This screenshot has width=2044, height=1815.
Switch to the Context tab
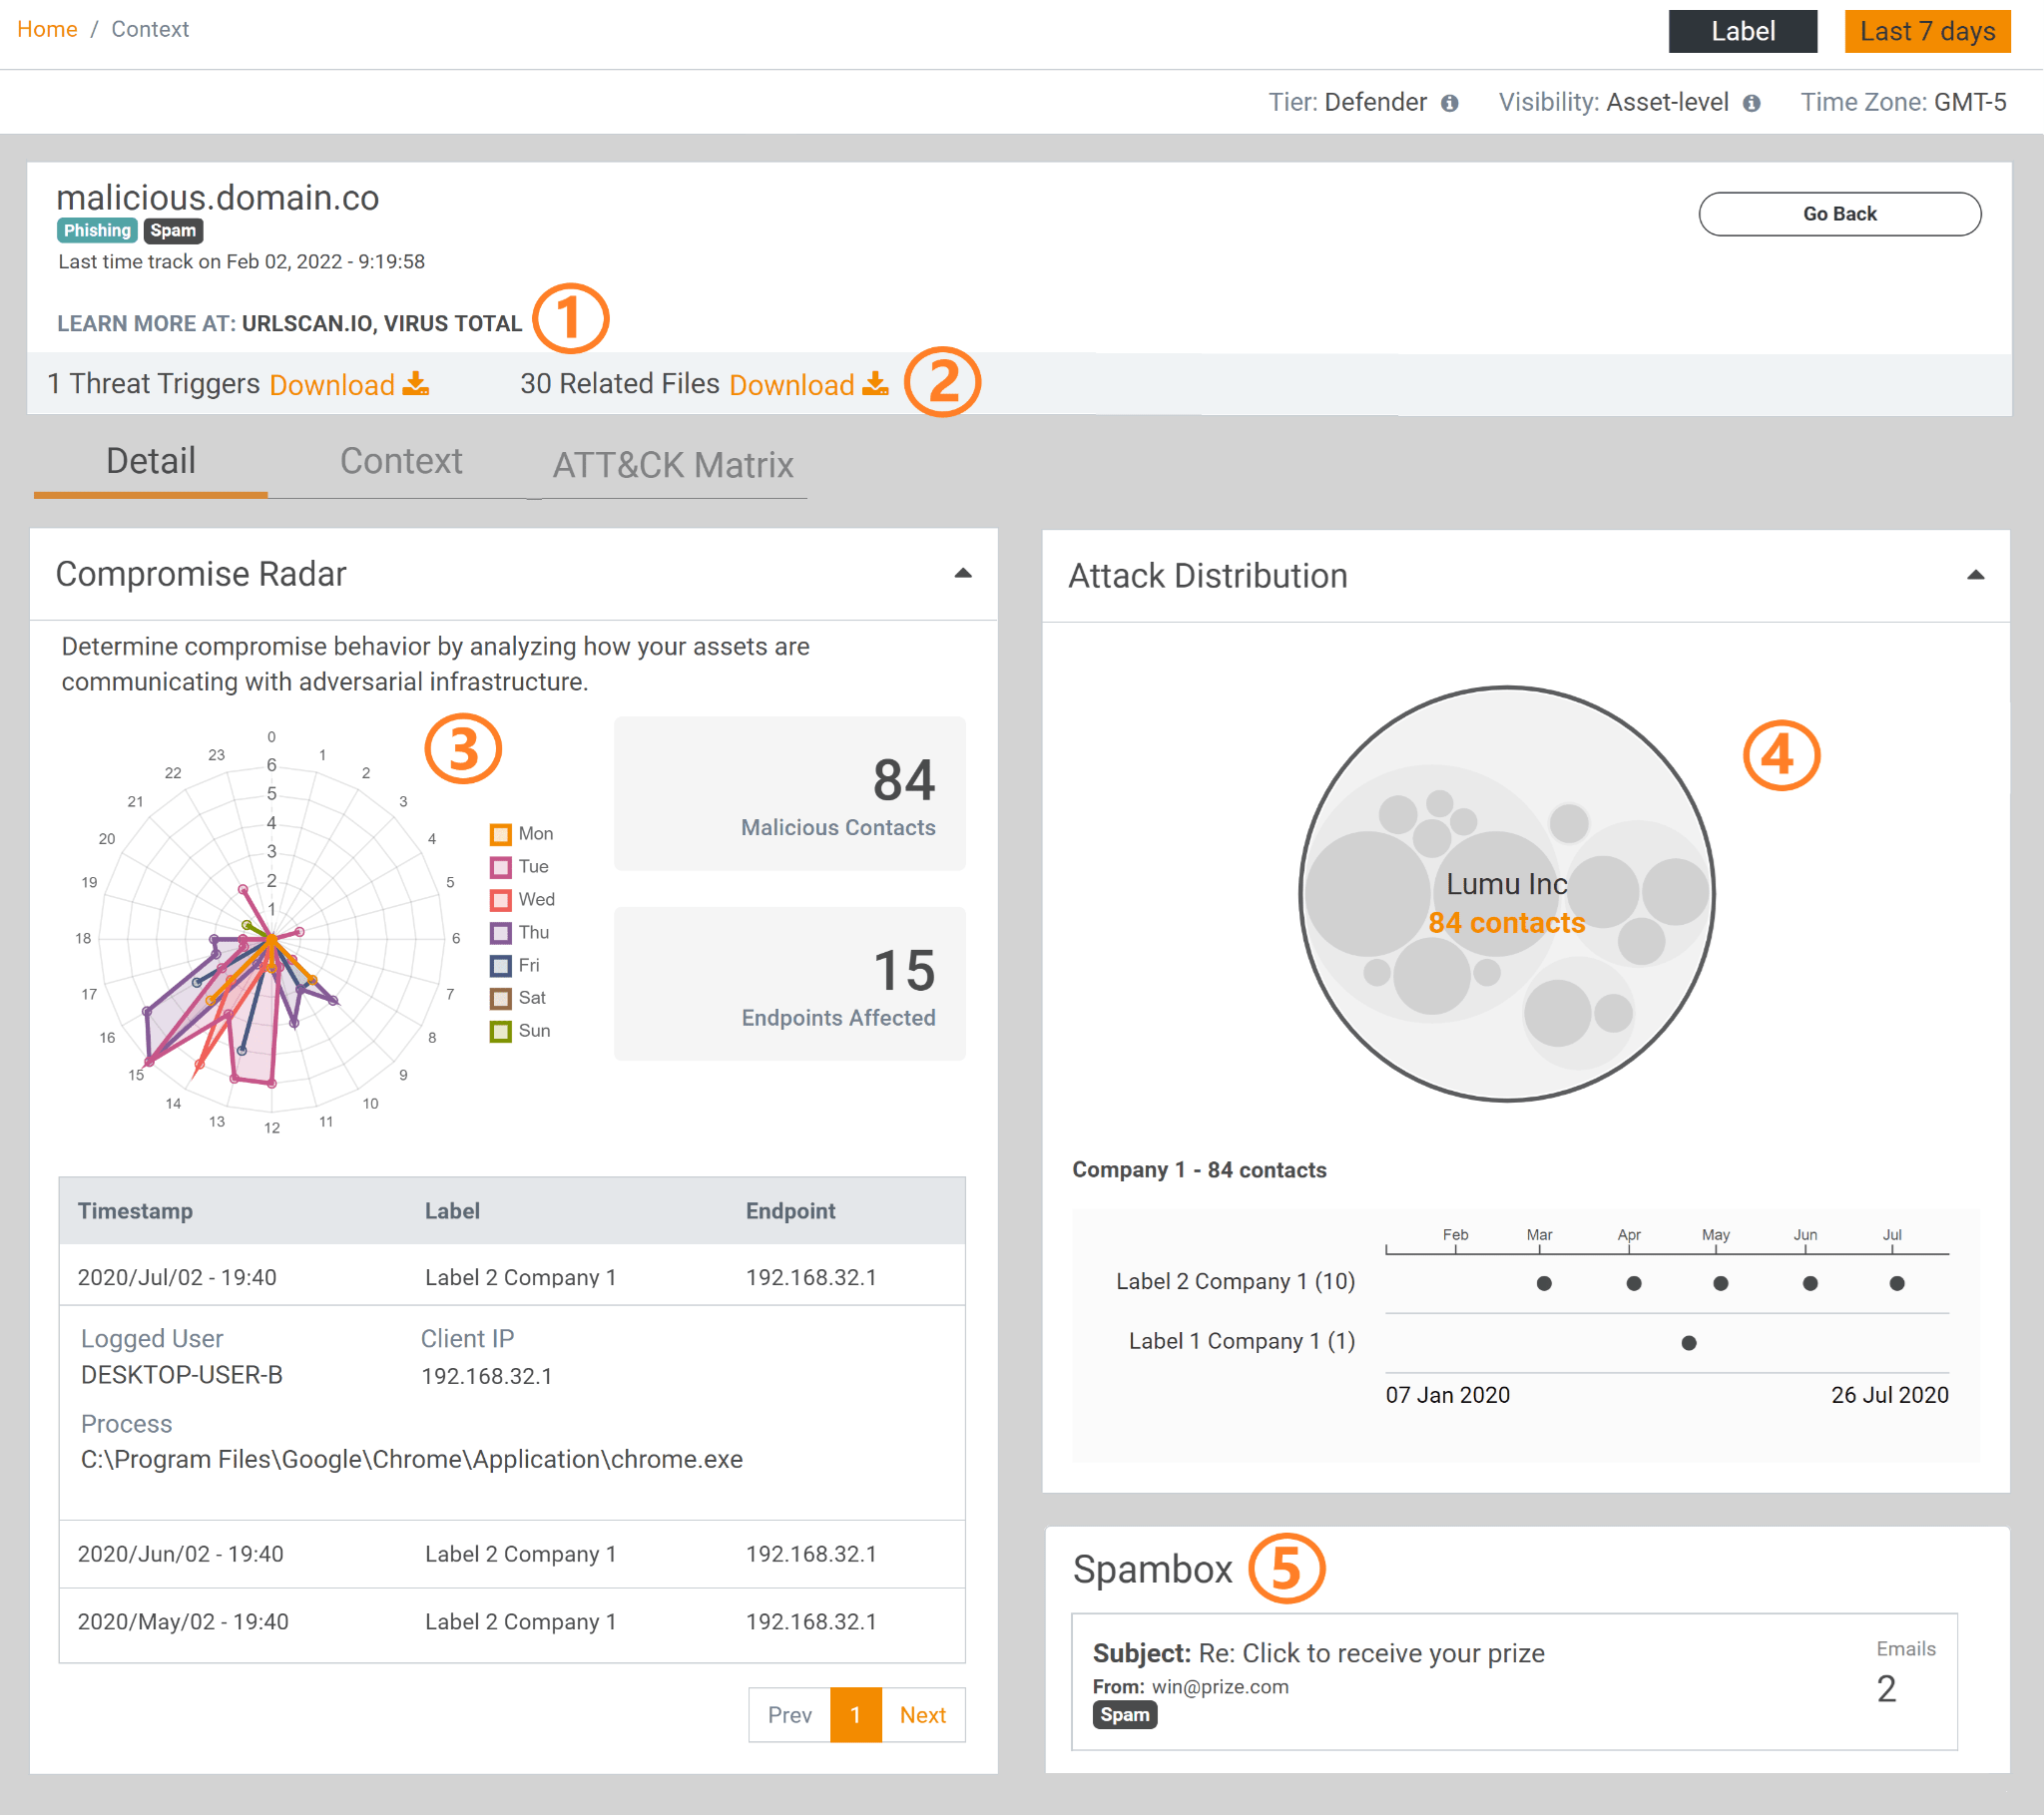coord(401,462)
